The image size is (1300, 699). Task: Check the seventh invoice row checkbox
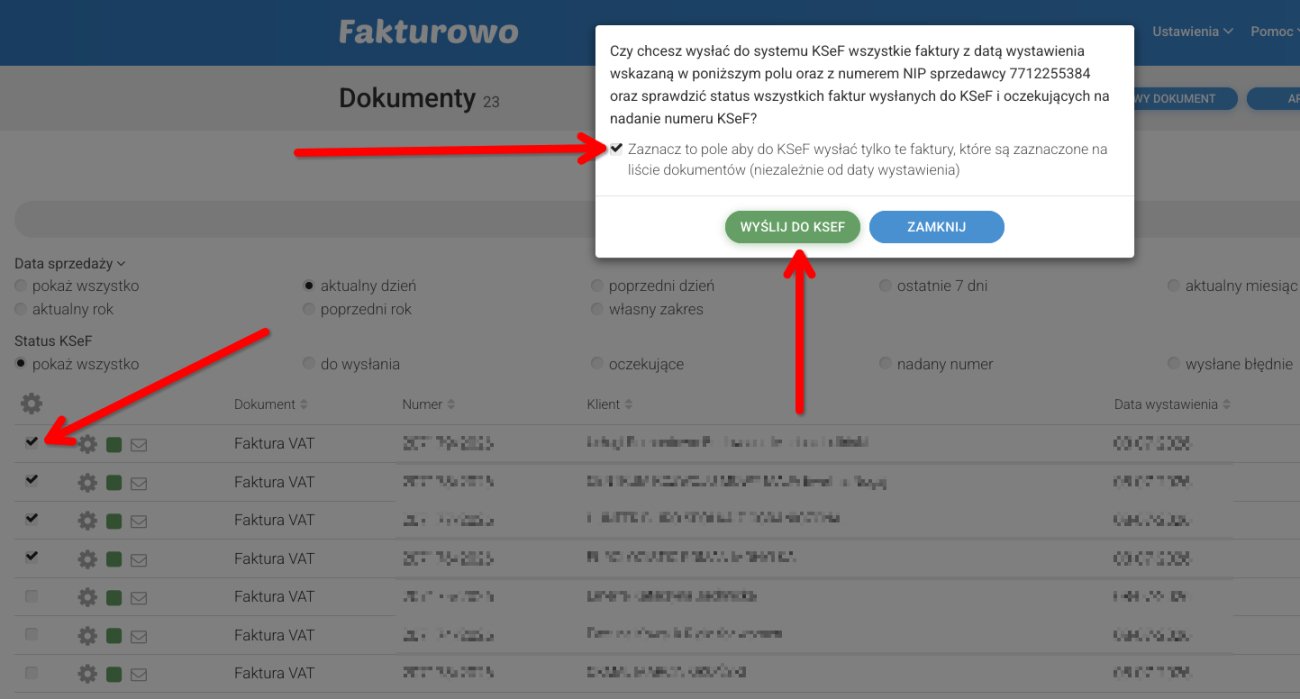coord(31,672)
